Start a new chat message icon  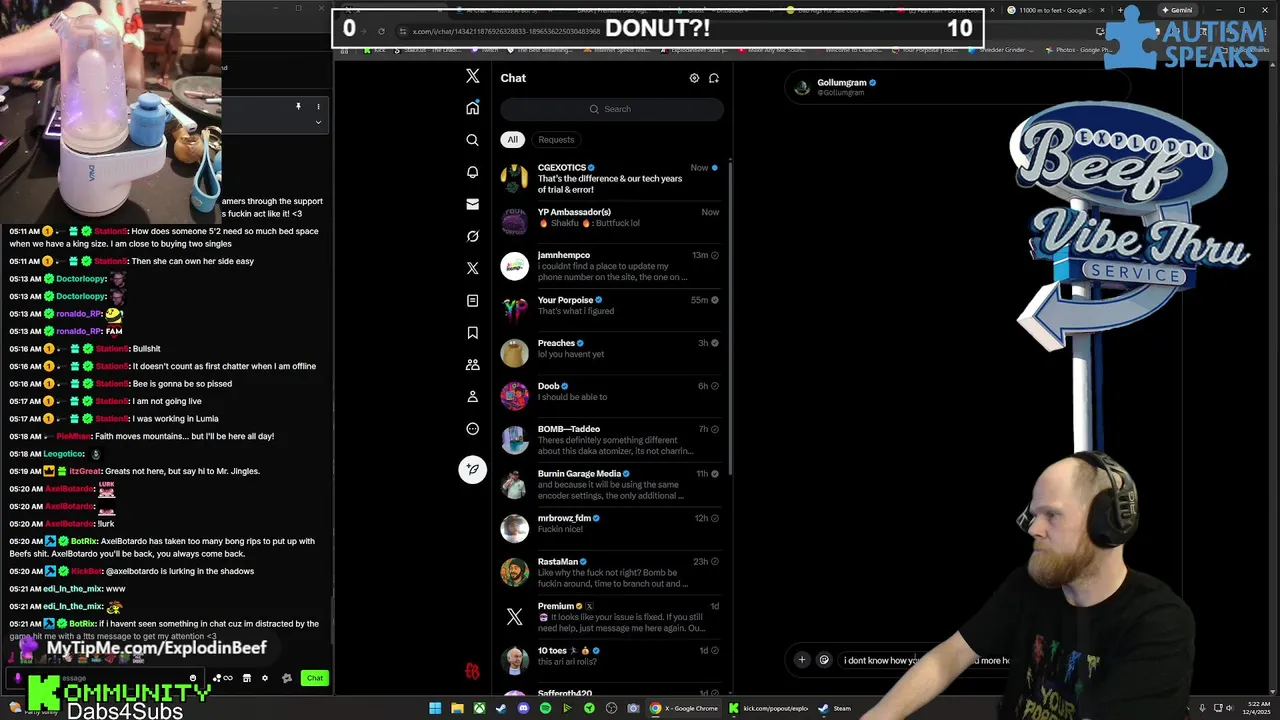[x=714, y=78]
